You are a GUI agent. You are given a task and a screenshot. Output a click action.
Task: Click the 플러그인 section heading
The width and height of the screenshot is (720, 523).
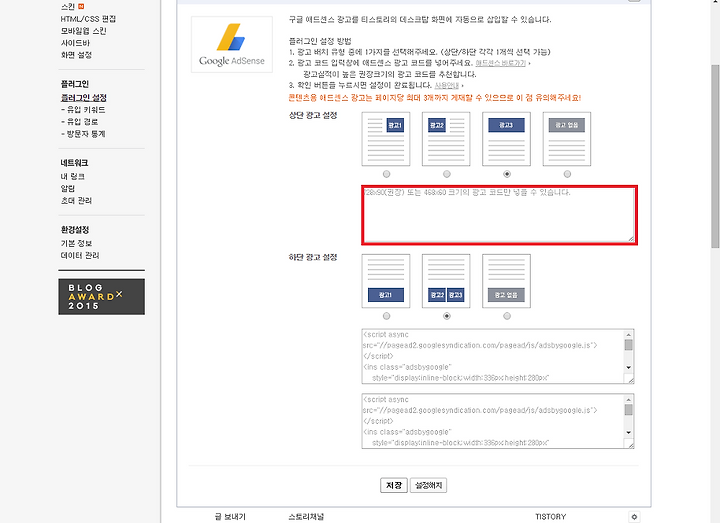pyautogui.click(x=75, y=84)
